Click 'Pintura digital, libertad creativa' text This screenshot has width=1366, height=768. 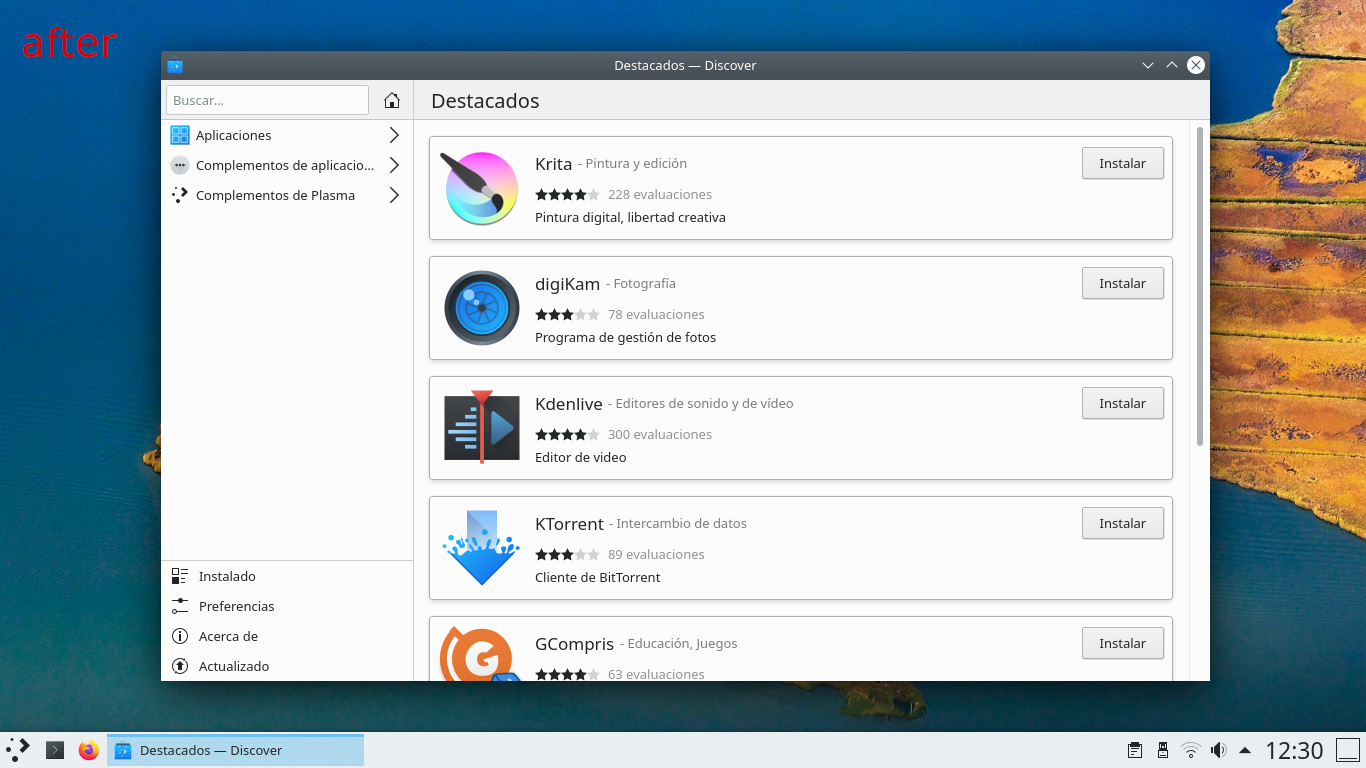click(x=630, y=217)
